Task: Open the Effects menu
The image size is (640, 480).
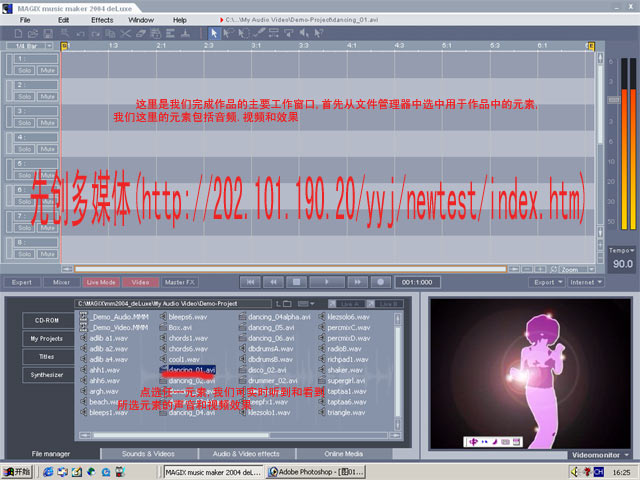Action: [102, 19]
